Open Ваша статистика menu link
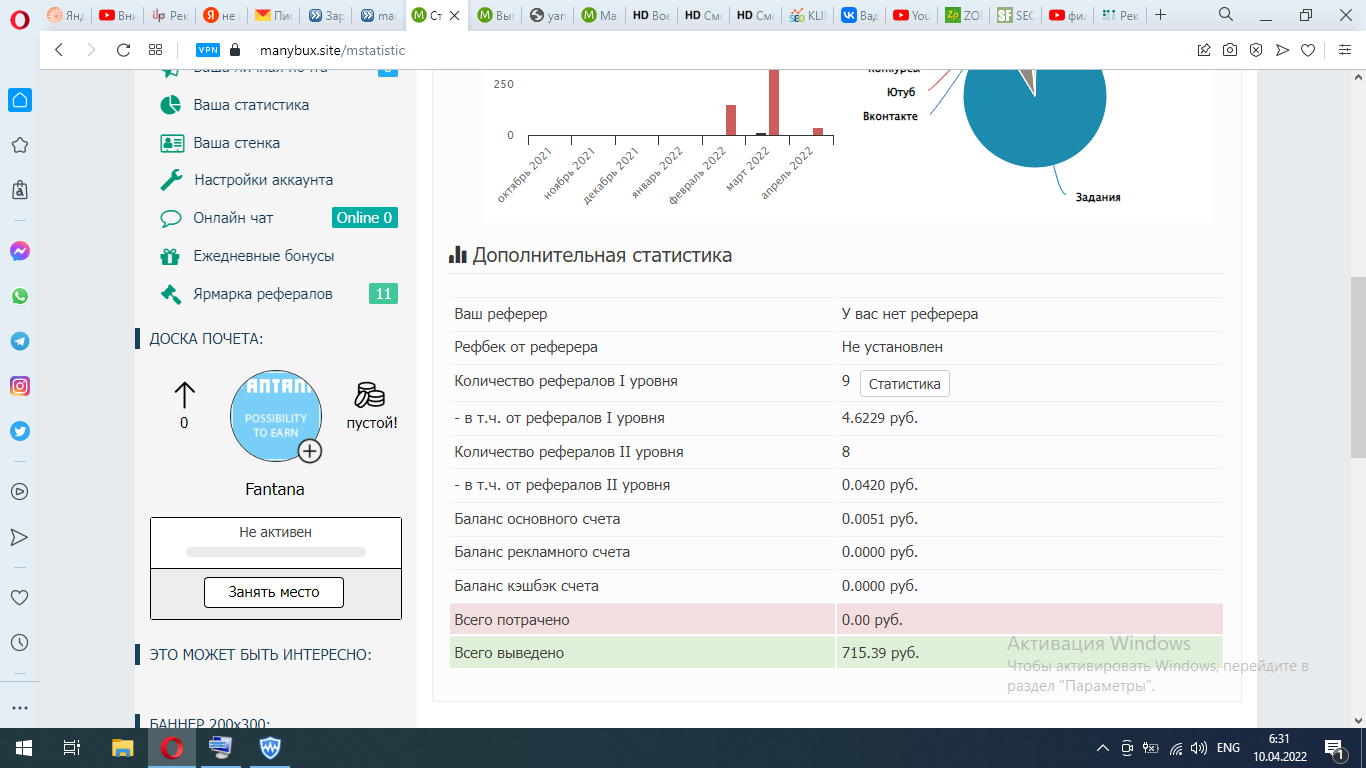Screen dimensions: 1366x768 click(x=250, y=105)
